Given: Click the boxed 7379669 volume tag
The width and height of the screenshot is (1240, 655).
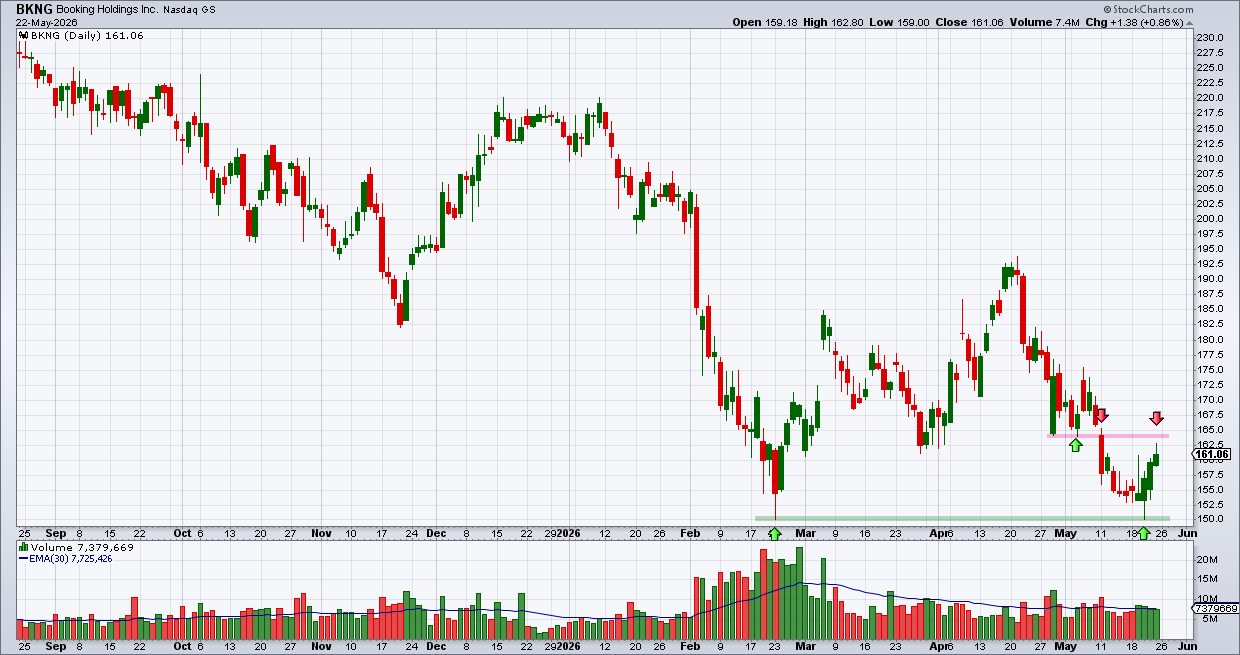Looking at the screenshot, I should 1213,608.
